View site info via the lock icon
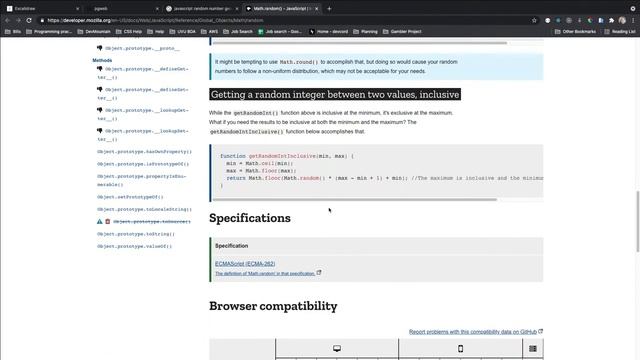 [x=42, y=20]
